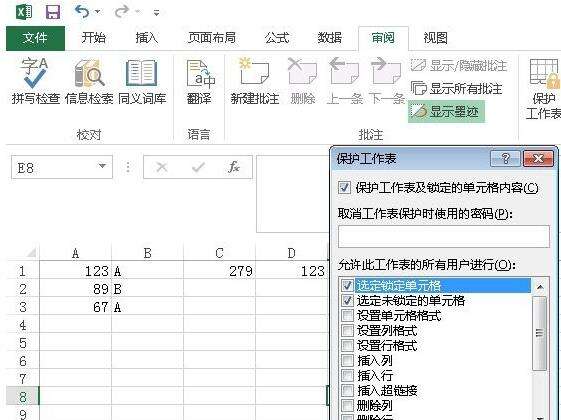This screenshot has height=420, width=561.
Task: Go to next comment 下一条
Action: (387, 81)
